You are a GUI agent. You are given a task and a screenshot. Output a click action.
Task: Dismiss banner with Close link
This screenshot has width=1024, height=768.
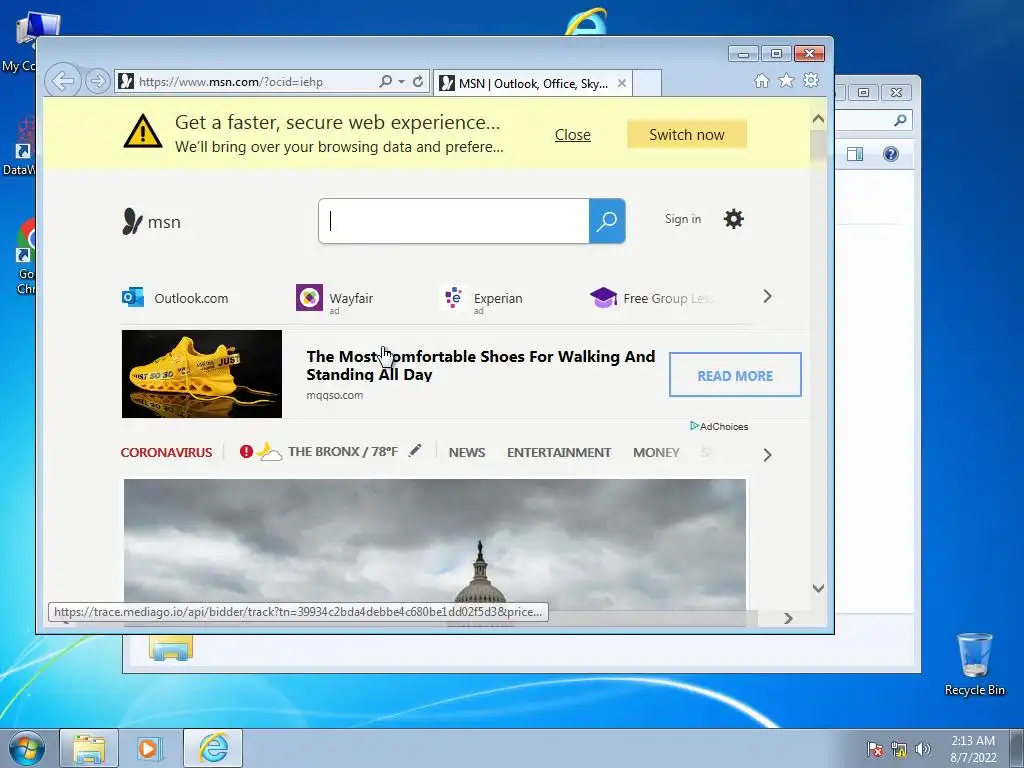click(573, 135)
